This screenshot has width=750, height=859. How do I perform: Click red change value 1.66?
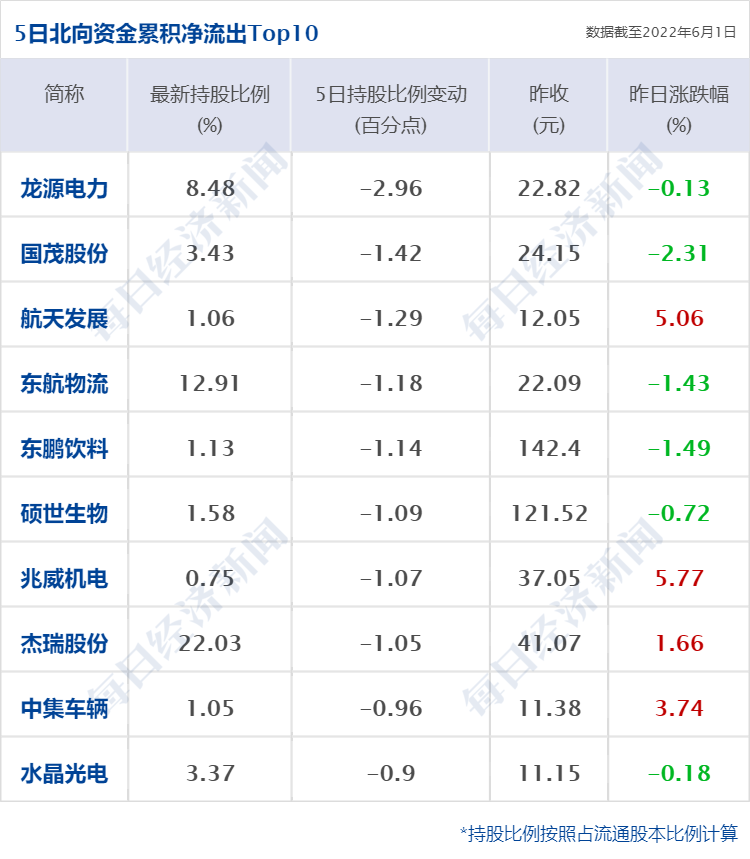(x=679, y=643)
